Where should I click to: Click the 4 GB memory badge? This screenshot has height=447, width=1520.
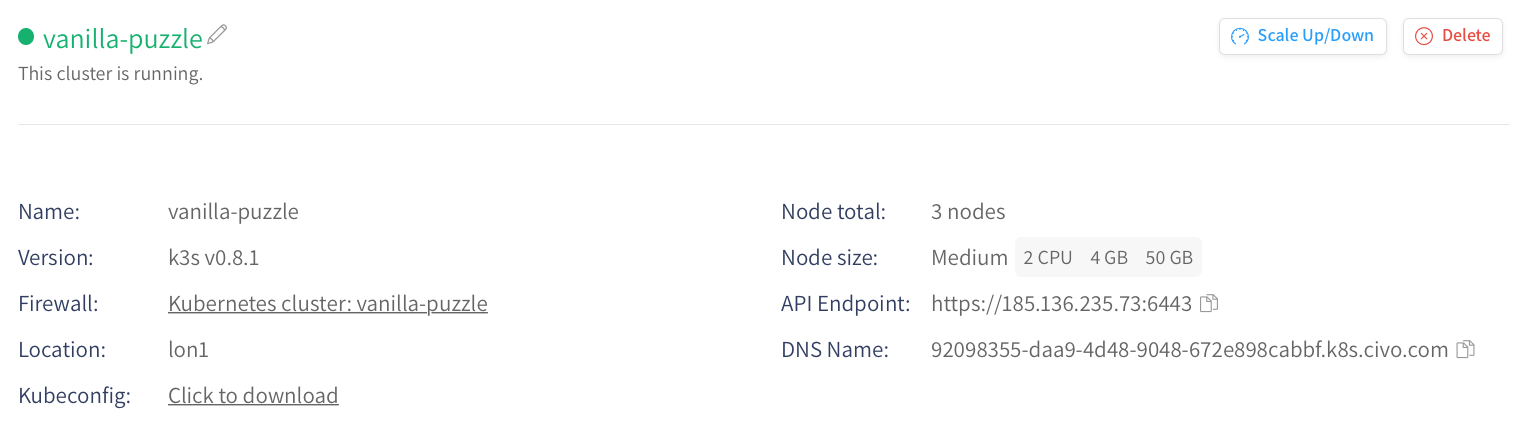pyautogui.click(x=1109, y=257)
